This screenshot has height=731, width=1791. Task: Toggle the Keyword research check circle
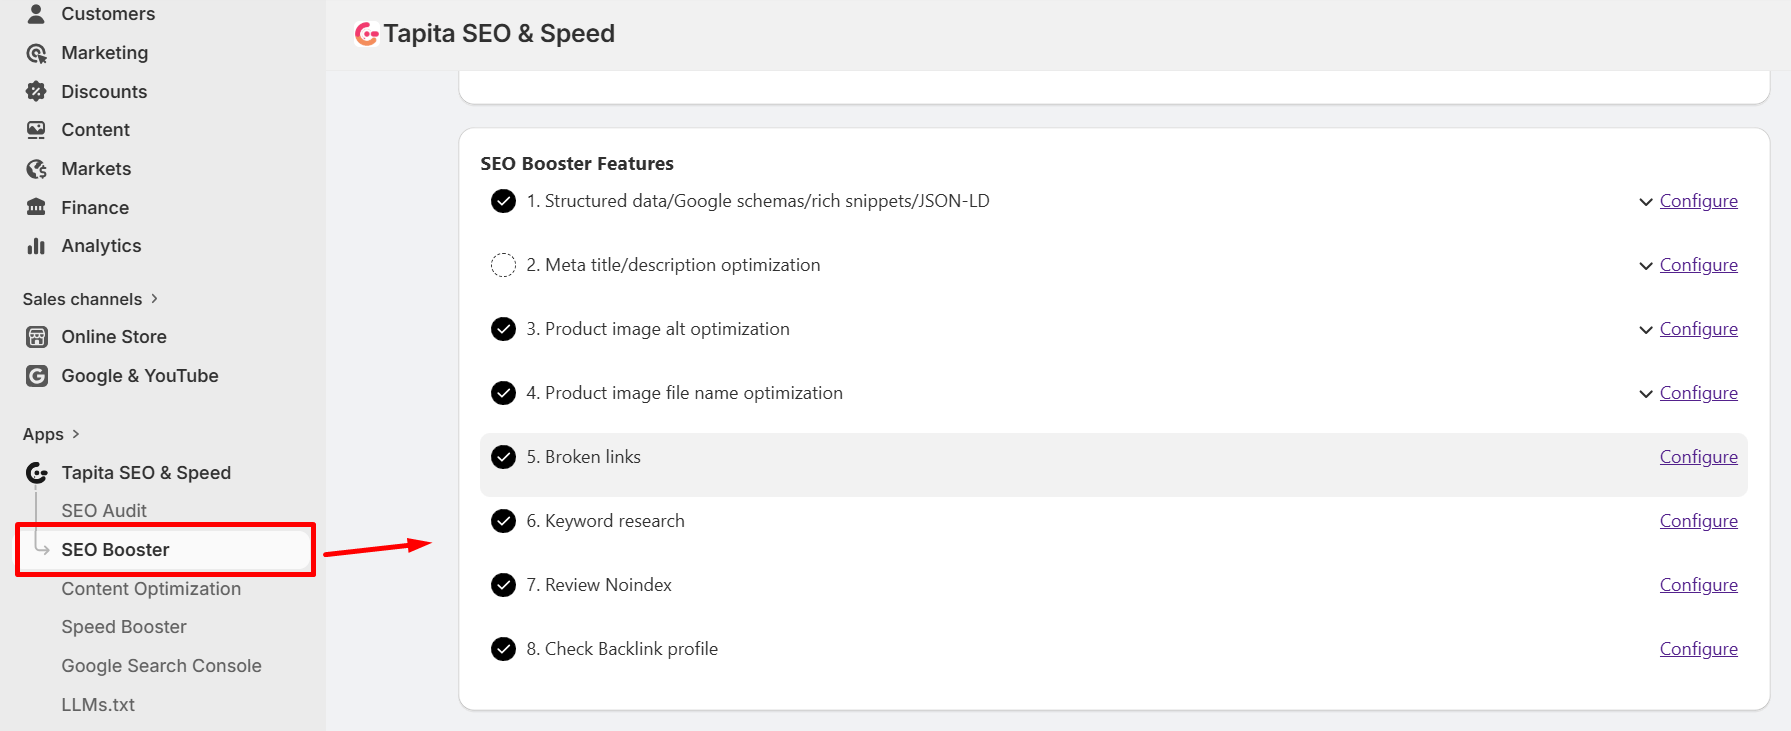click(503, 521)
